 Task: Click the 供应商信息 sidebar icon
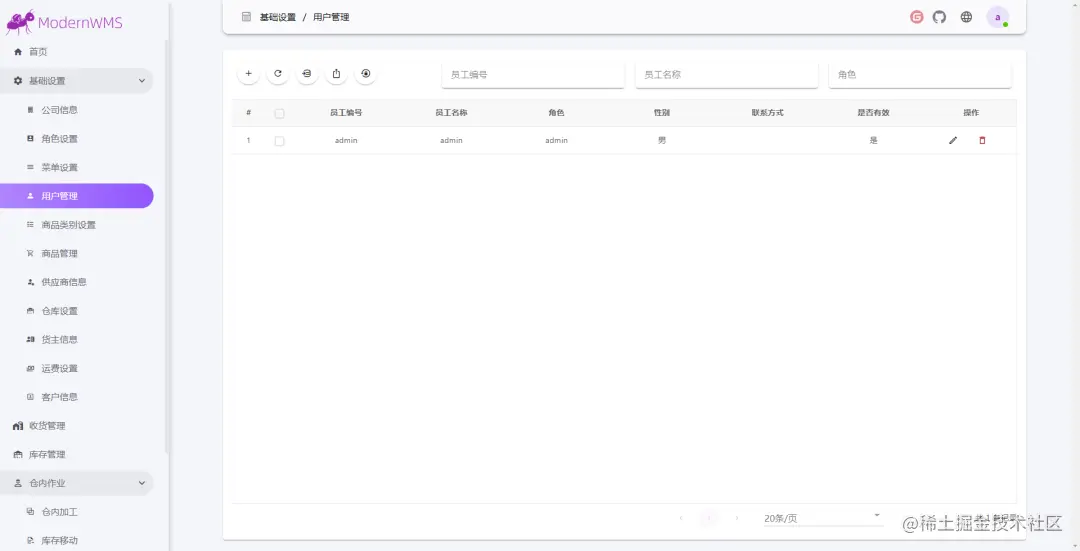[30, 282]
